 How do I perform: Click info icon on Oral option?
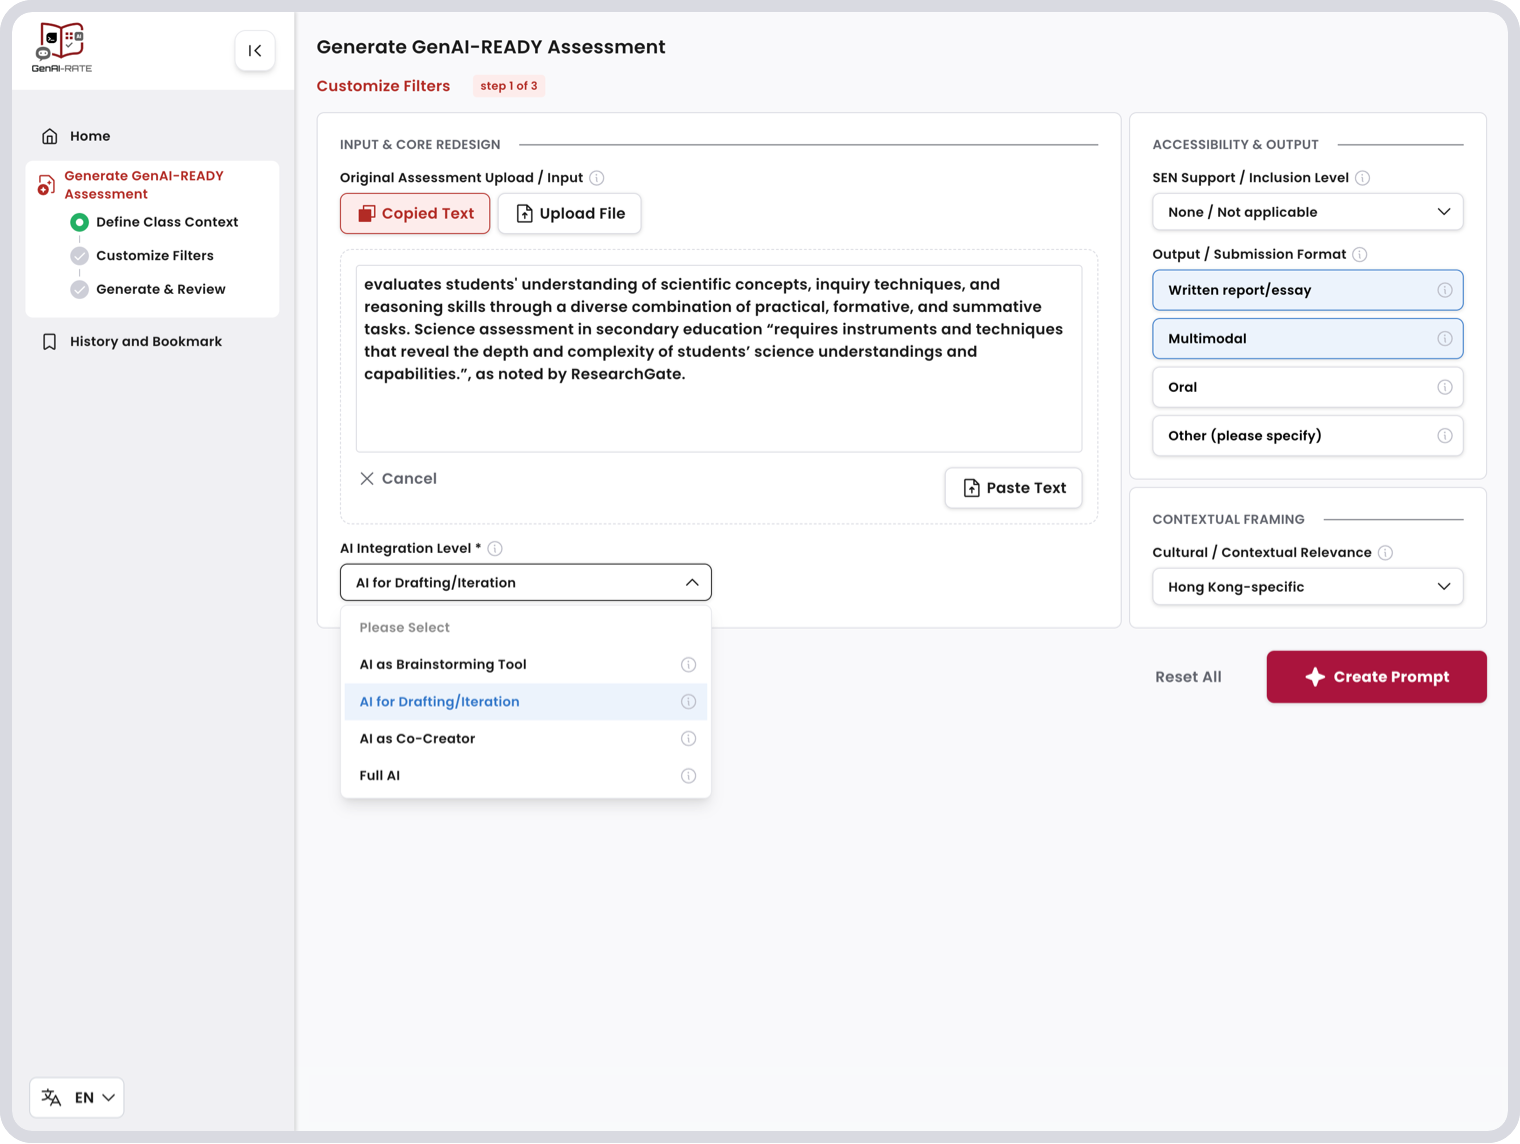pos(1445,387)
